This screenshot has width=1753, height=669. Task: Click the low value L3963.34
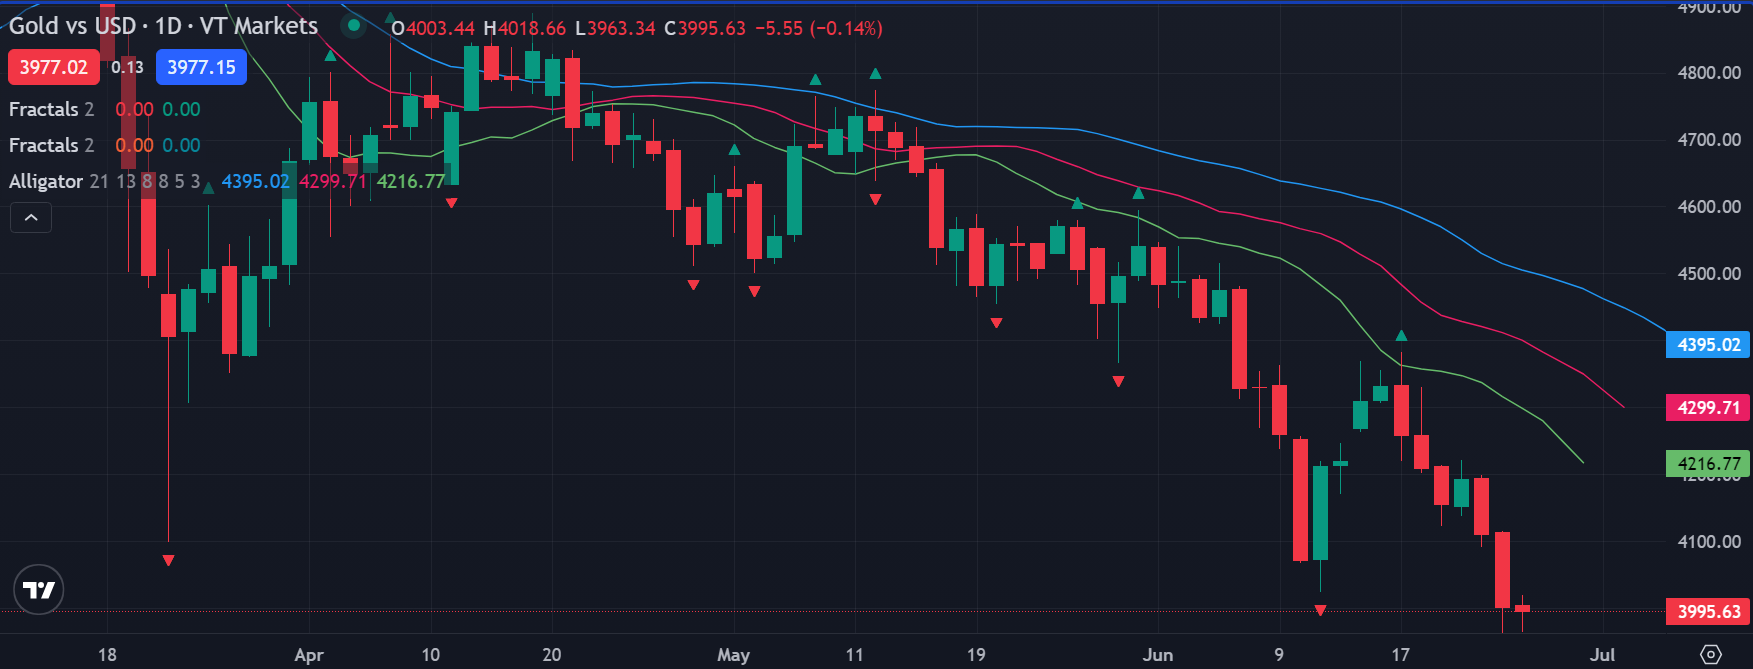point(615,28)
